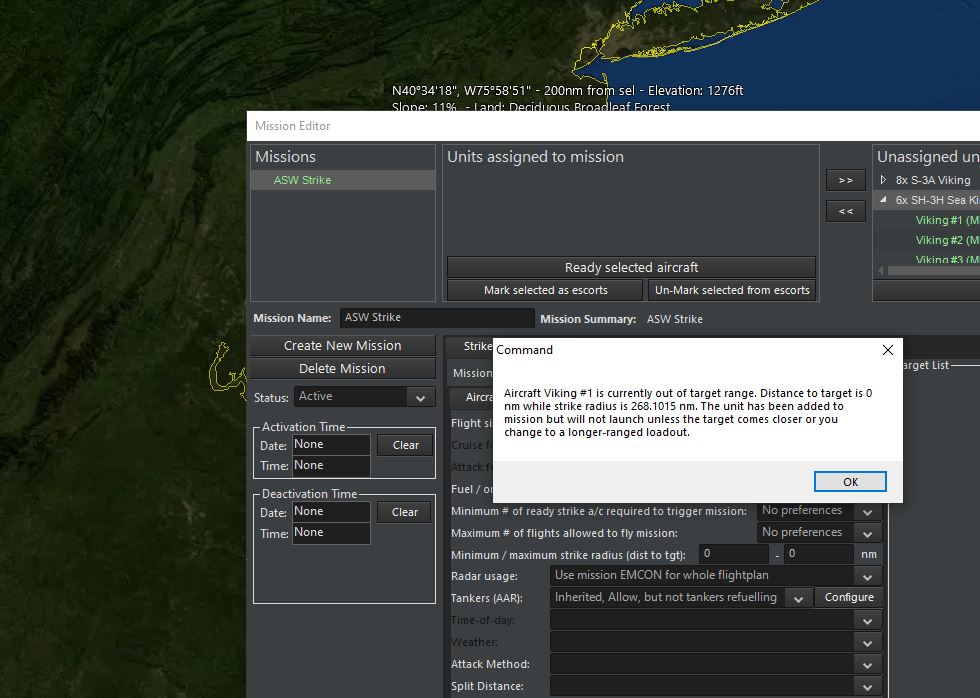The width and height of the screenshot is (980, 698).
Task: Open minimum ready strike a/c dropdown
Action: coord(819,511)
